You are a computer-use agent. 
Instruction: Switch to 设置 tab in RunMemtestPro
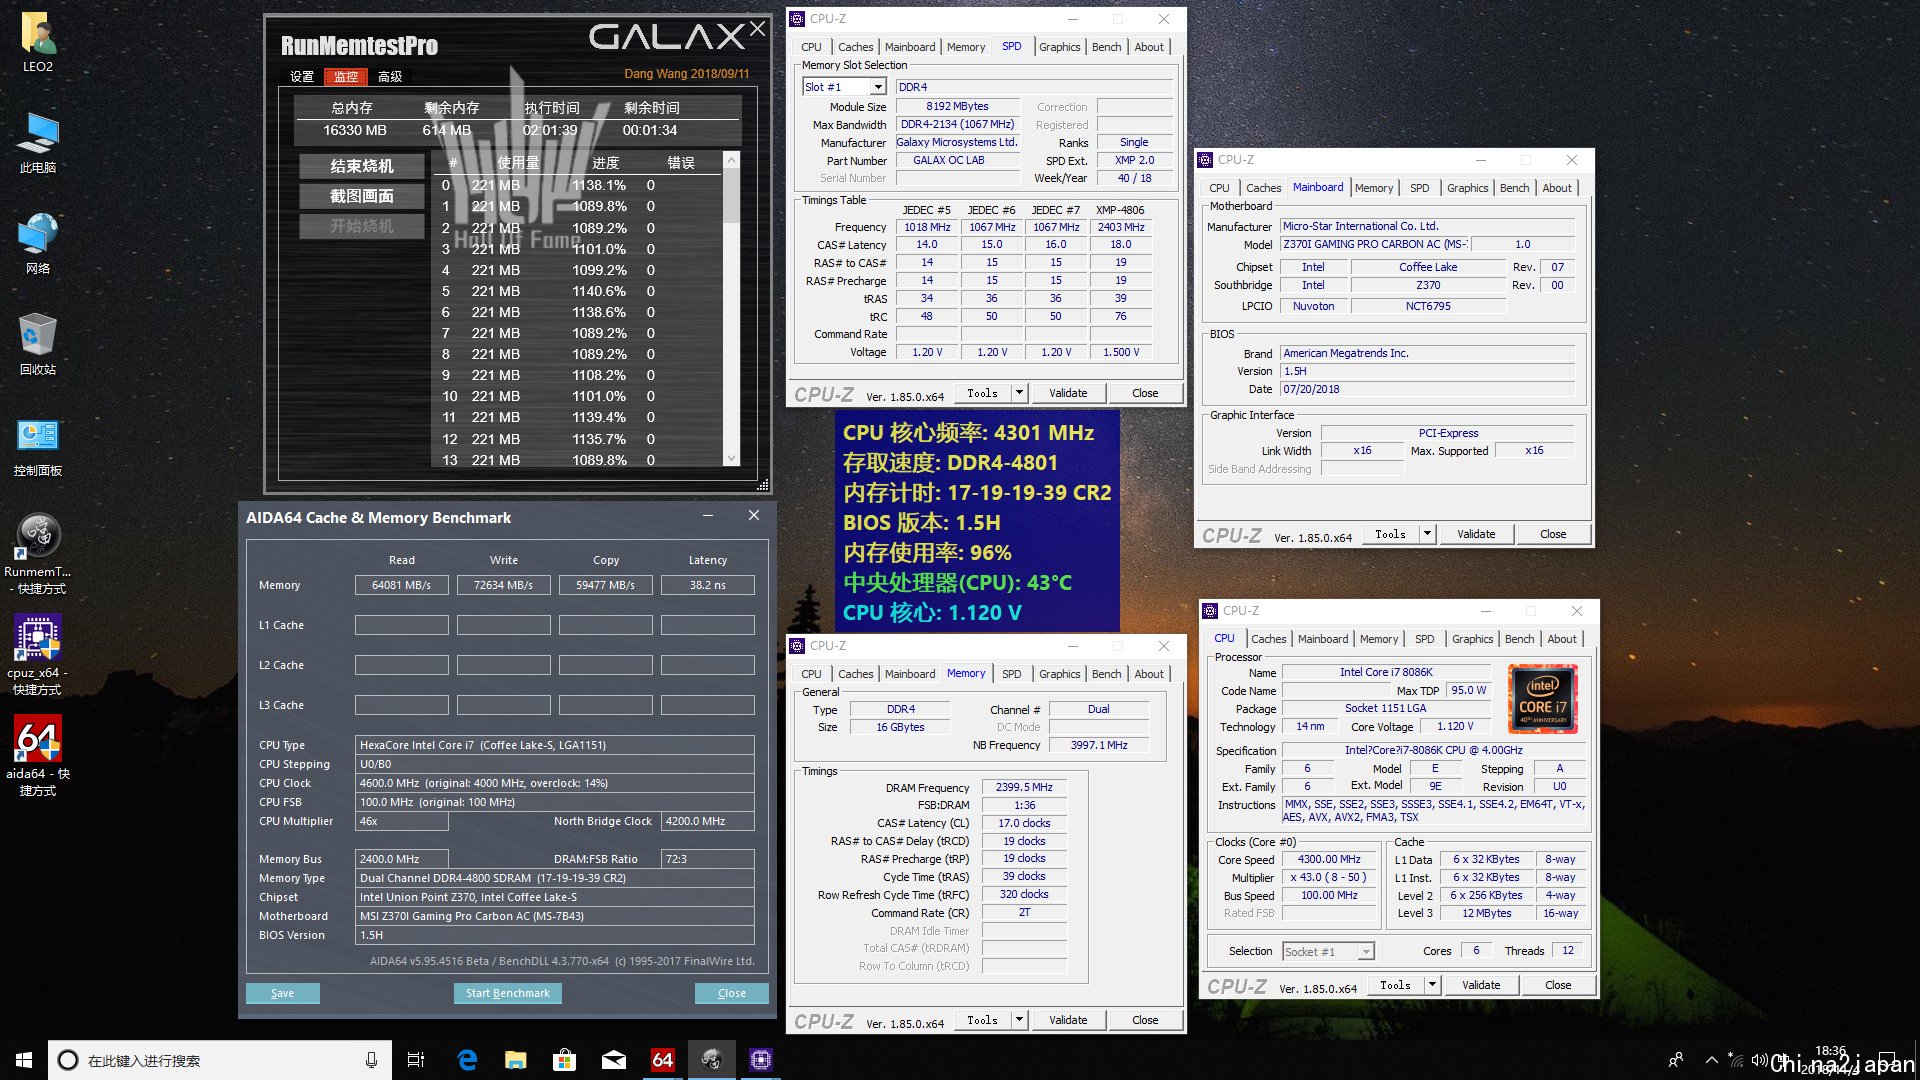point(302,77)
